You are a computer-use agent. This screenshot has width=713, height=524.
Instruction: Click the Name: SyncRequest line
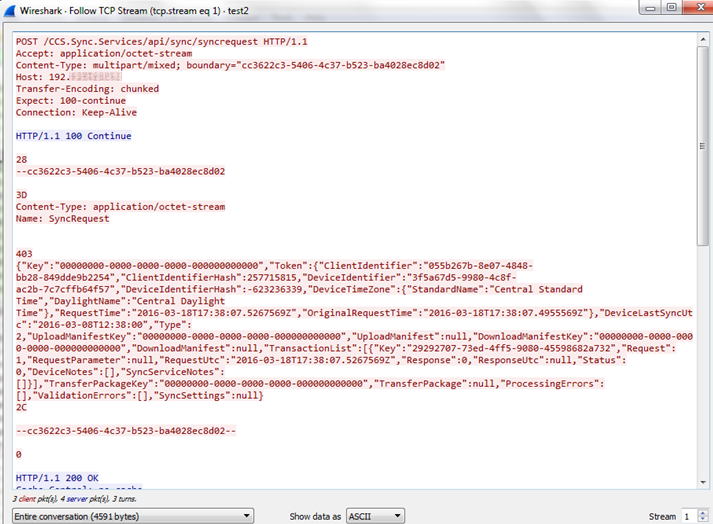pyautogui.click(x=62, y=218)
